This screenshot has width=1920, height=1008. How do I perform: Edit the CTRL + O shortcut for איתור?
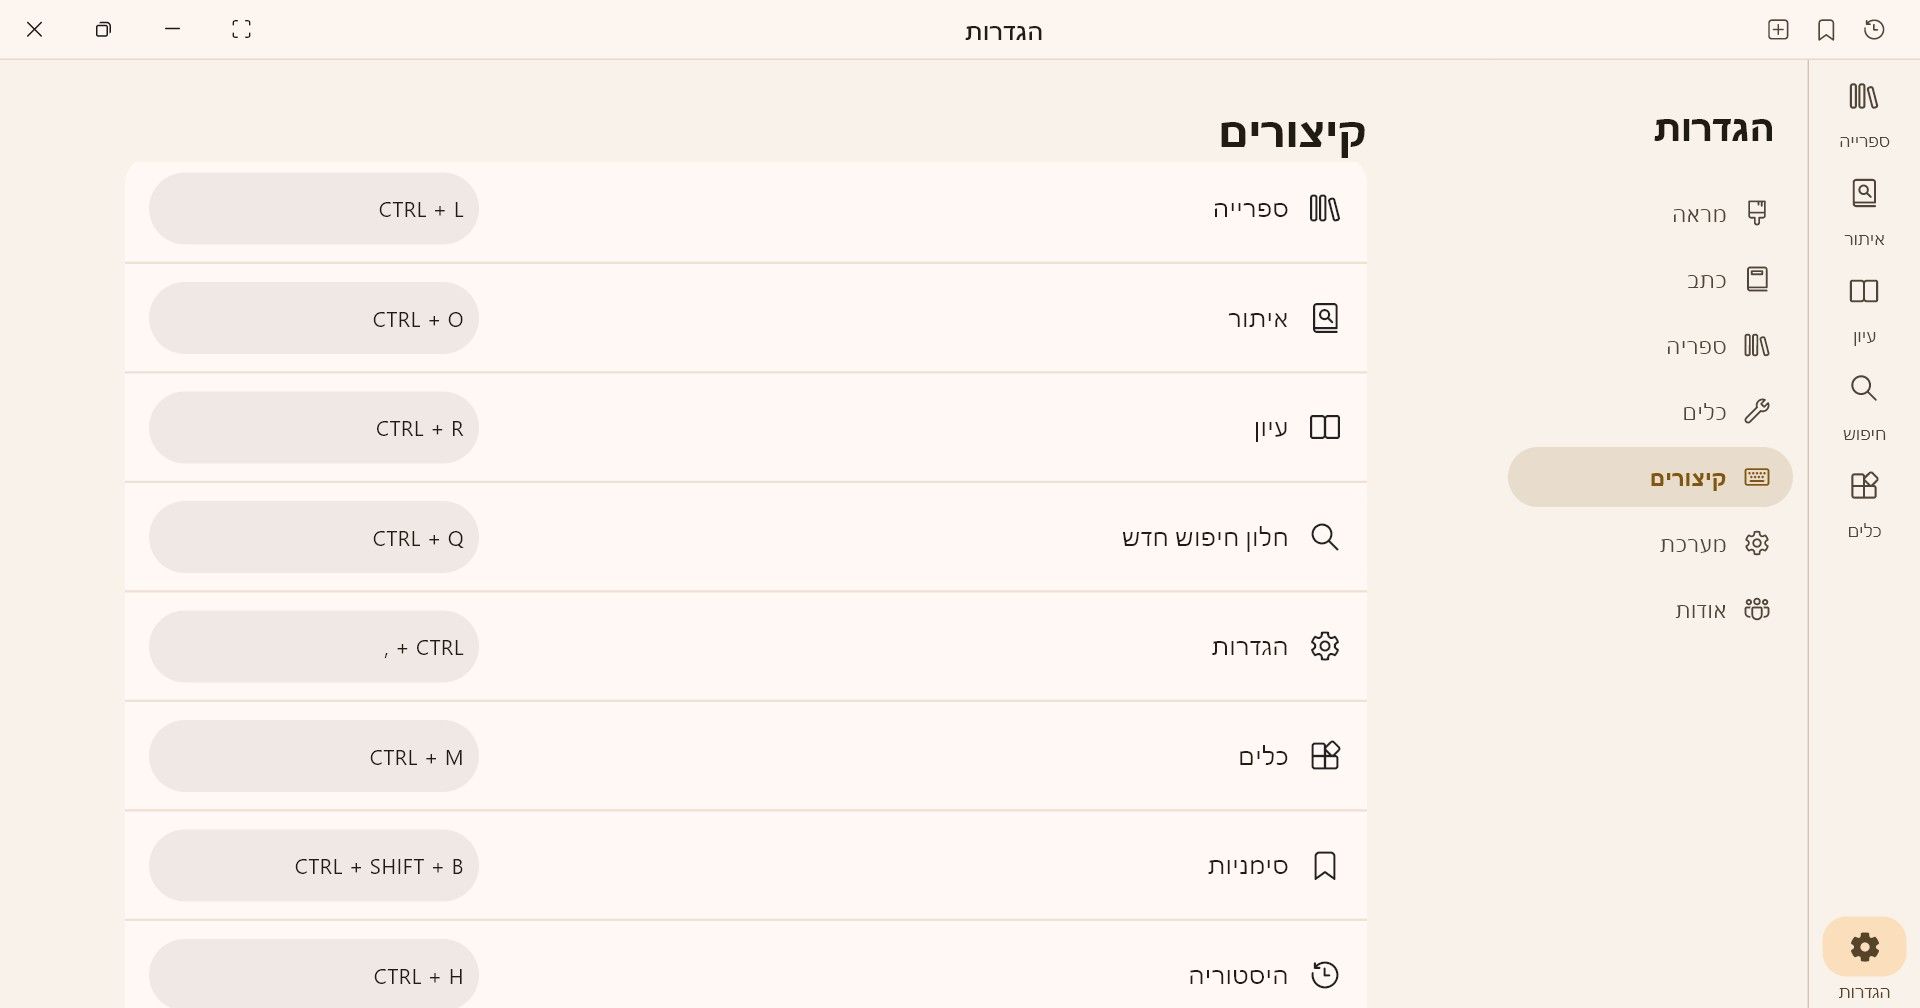(314, 319)
